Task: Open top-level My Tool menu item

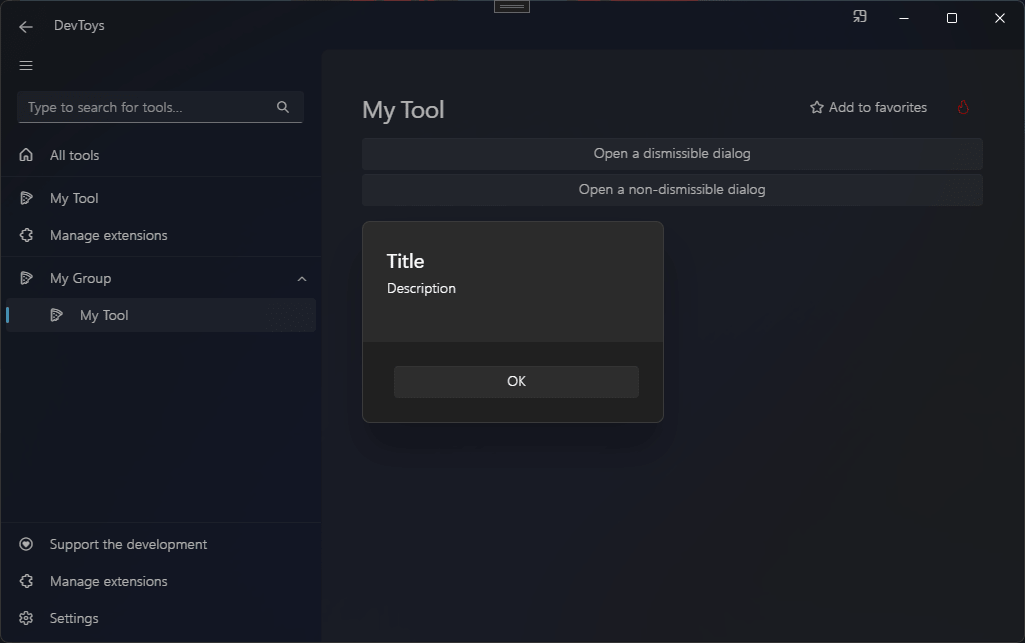Action: click(74, 198)
